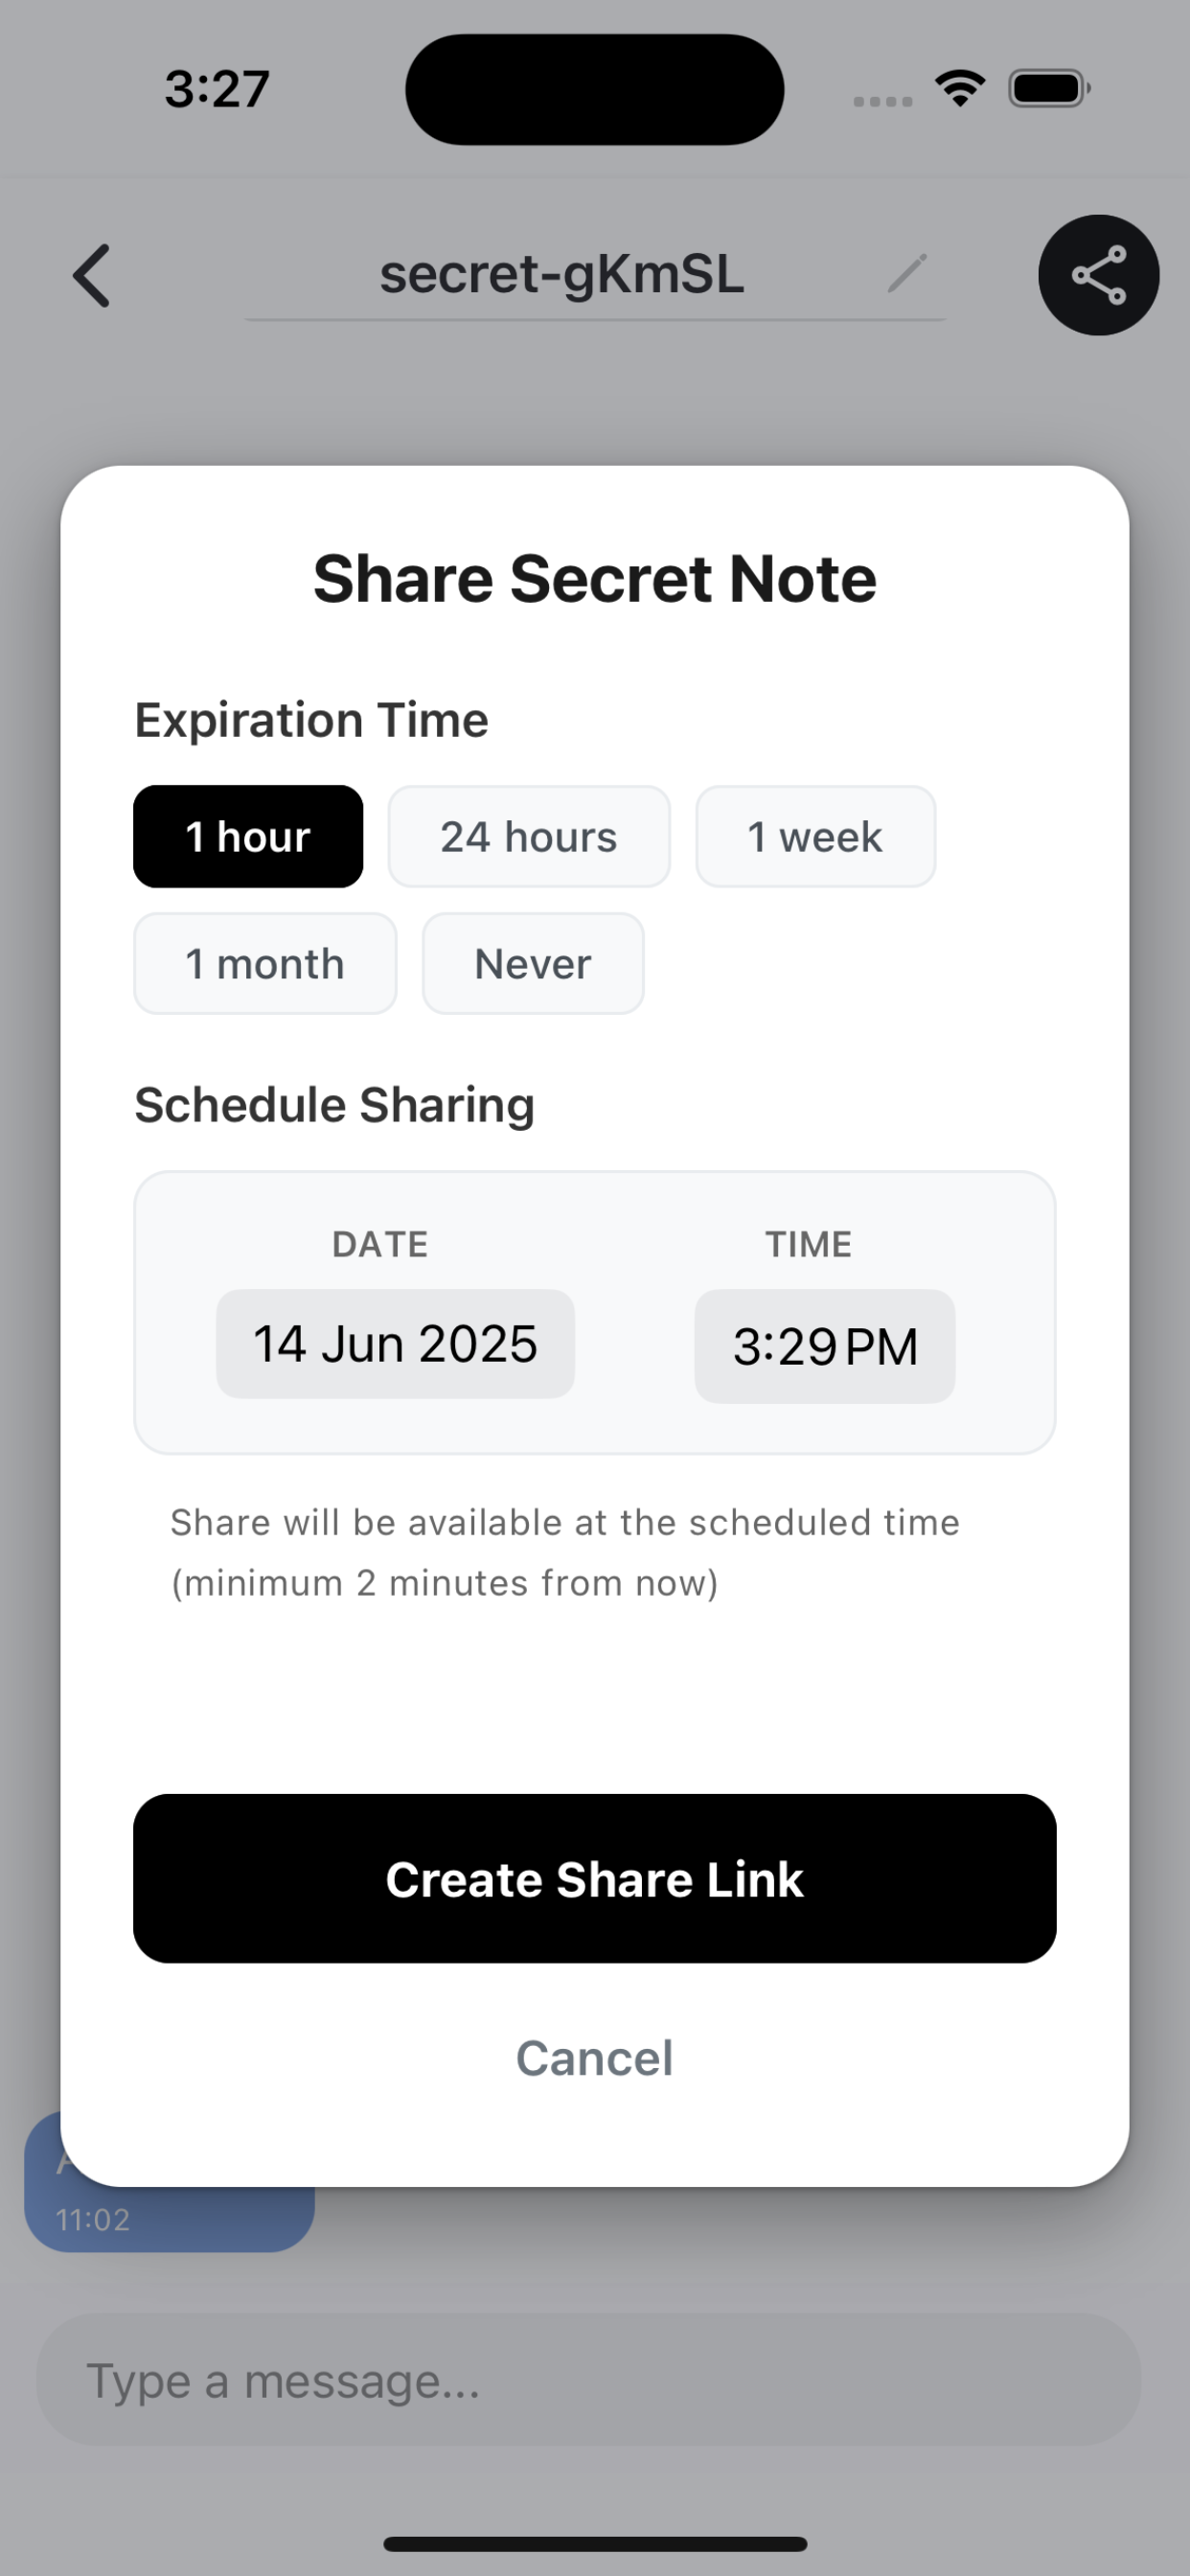
Task: Open the share icon button
Action: tap(1098, 275)
